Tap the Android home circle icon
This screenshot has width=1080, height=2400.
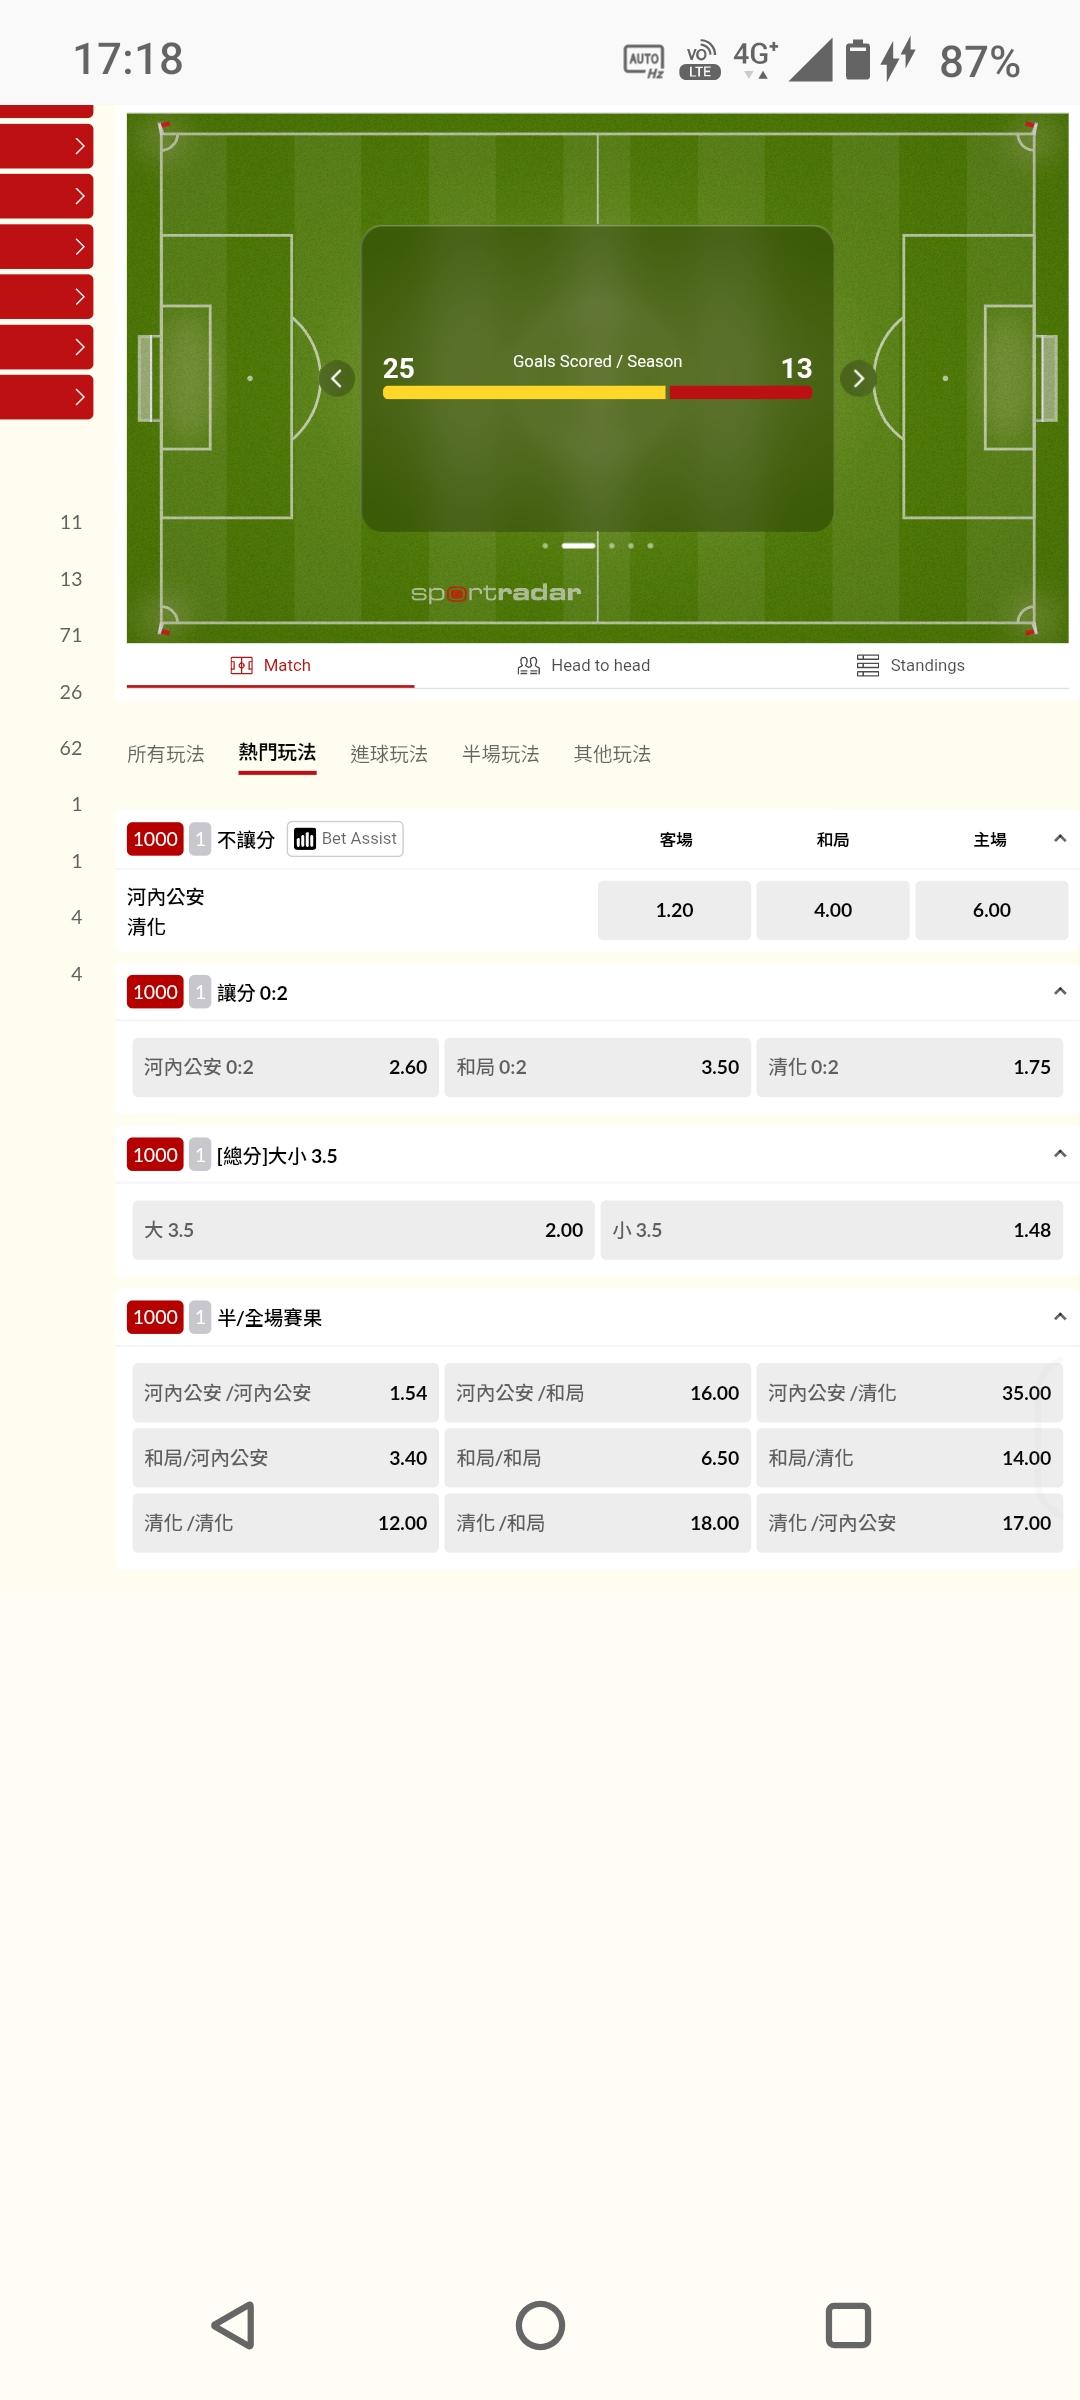pos(540,2324)
